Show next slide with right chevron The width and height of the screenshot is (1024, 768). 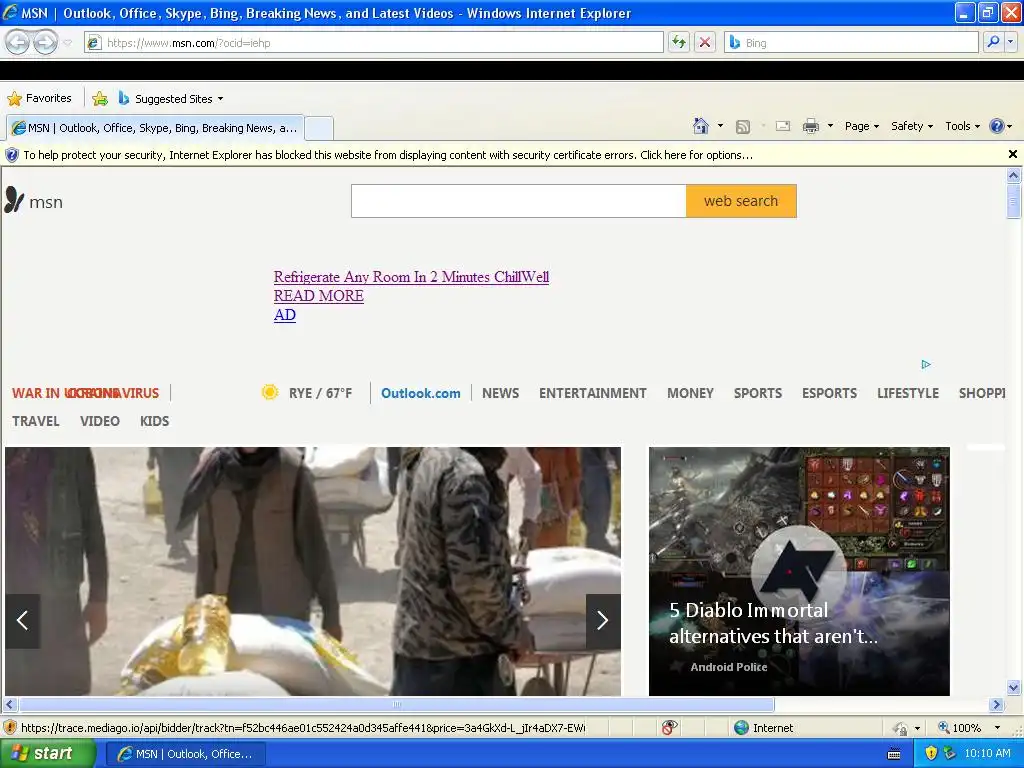(603, 620)
